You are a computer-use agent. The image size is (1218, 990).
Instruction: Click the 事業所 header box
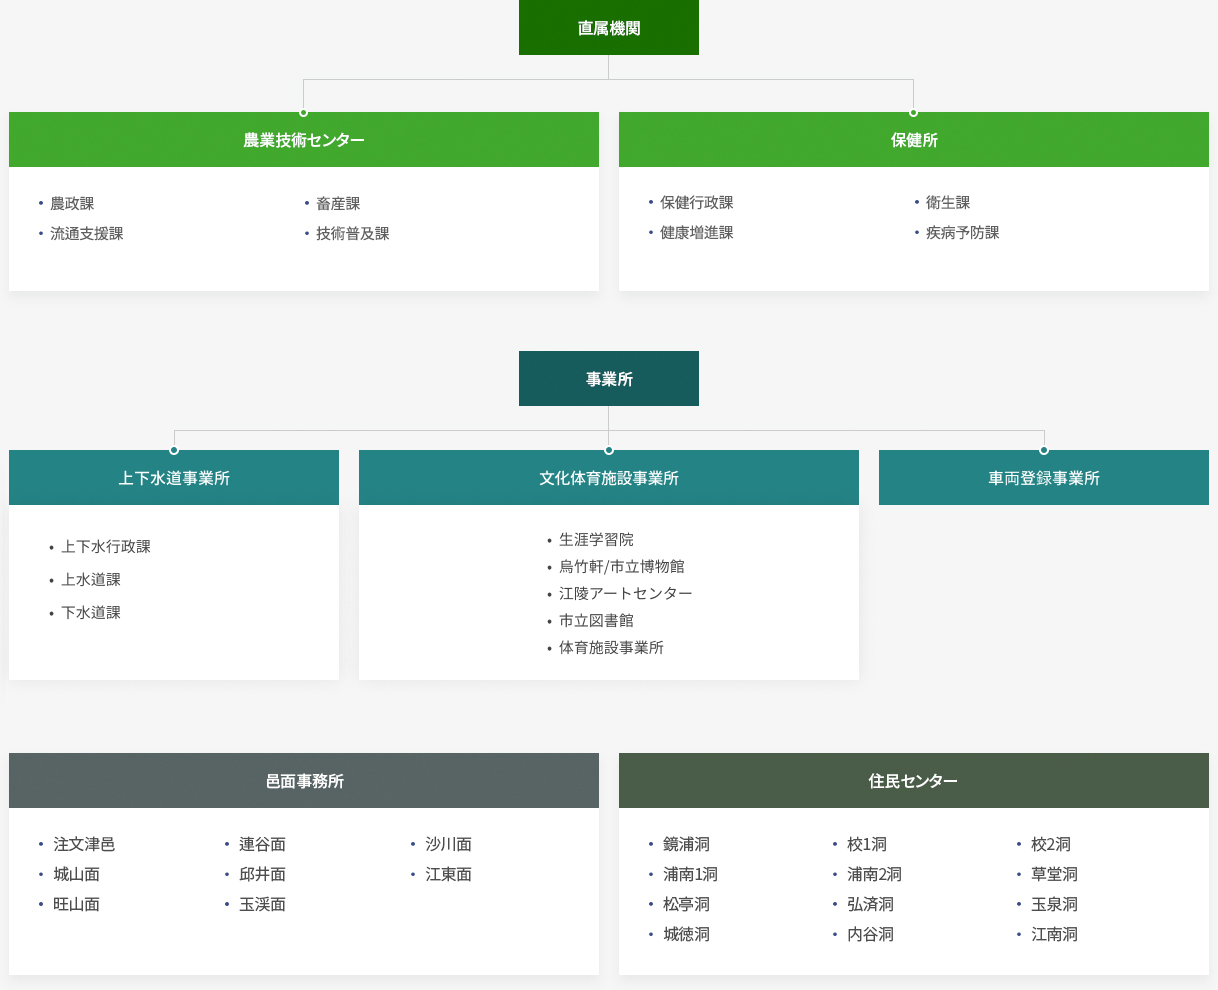[608, 378]
